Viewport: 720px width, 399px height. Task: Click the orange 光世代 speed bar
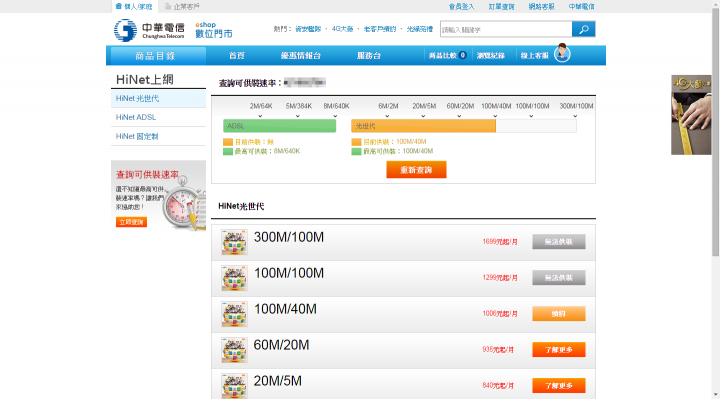point(423,126)
